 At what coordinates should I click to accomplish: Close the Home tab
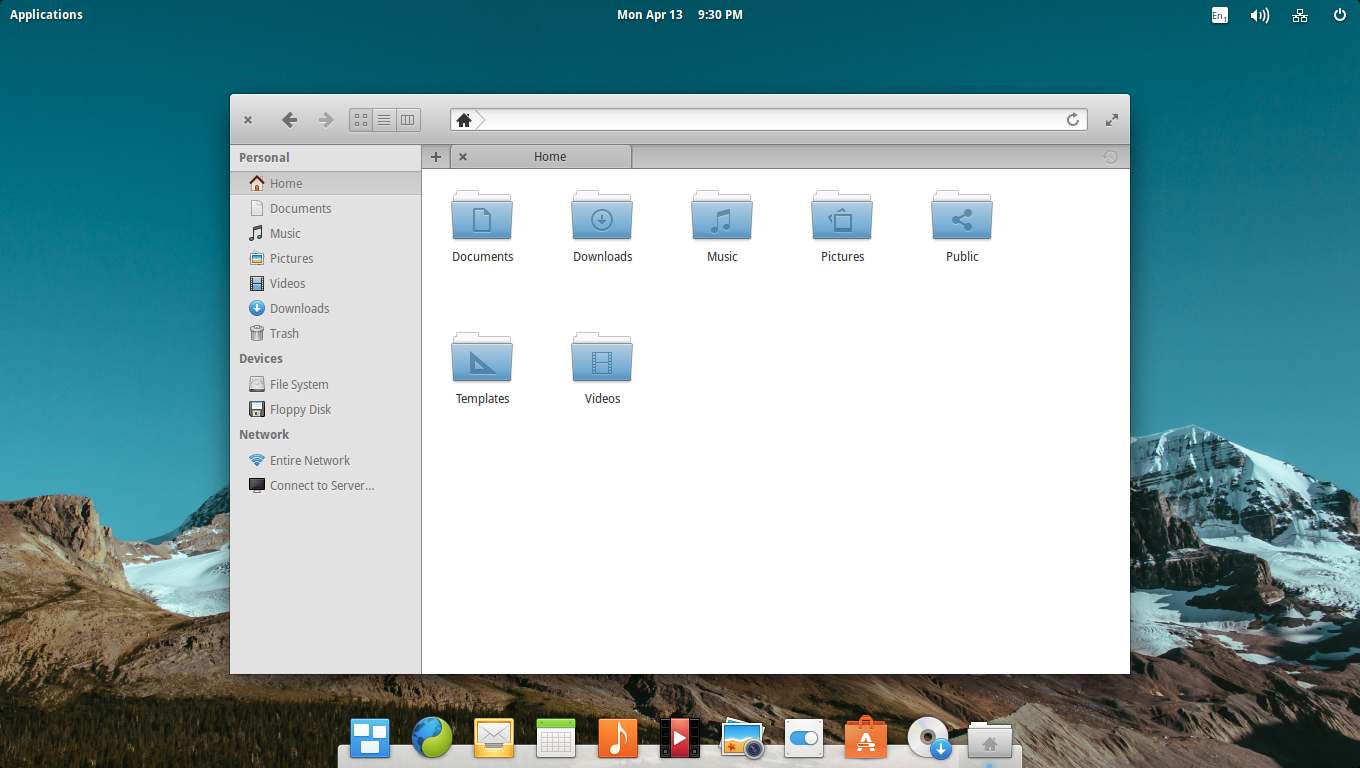[463, 157]
